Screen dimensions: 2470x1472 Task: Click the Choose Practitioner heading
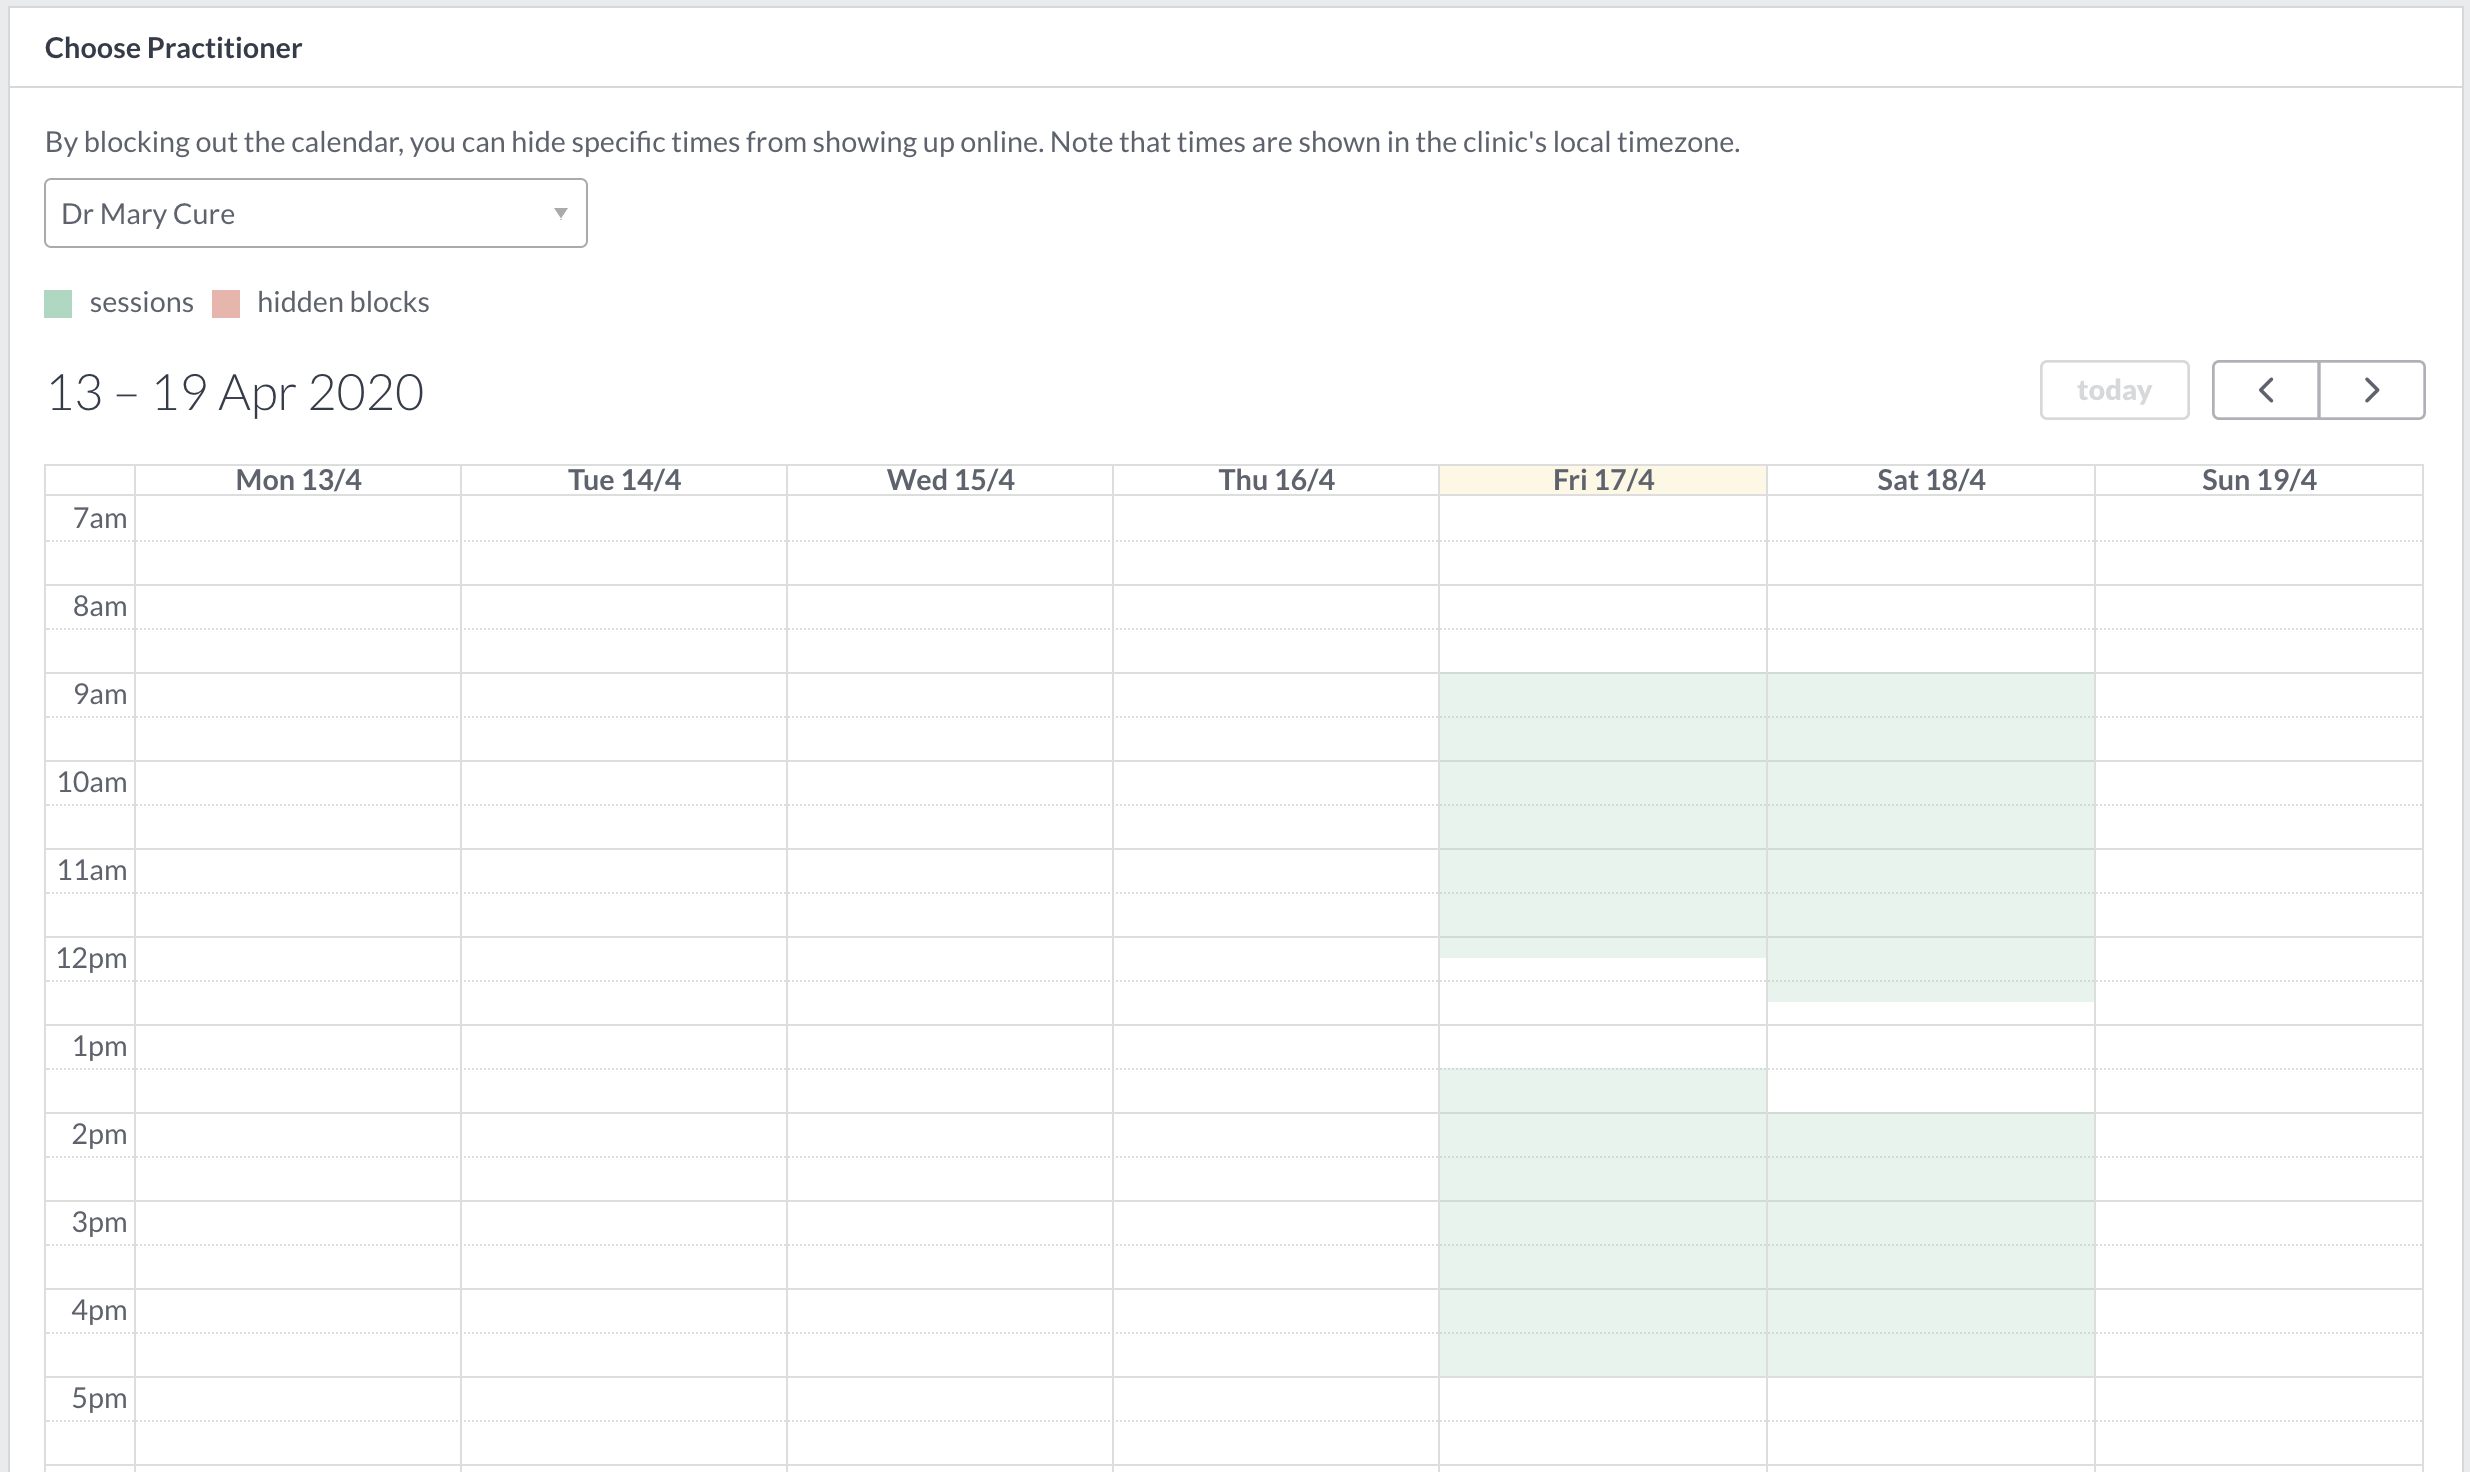pos(173,48)
